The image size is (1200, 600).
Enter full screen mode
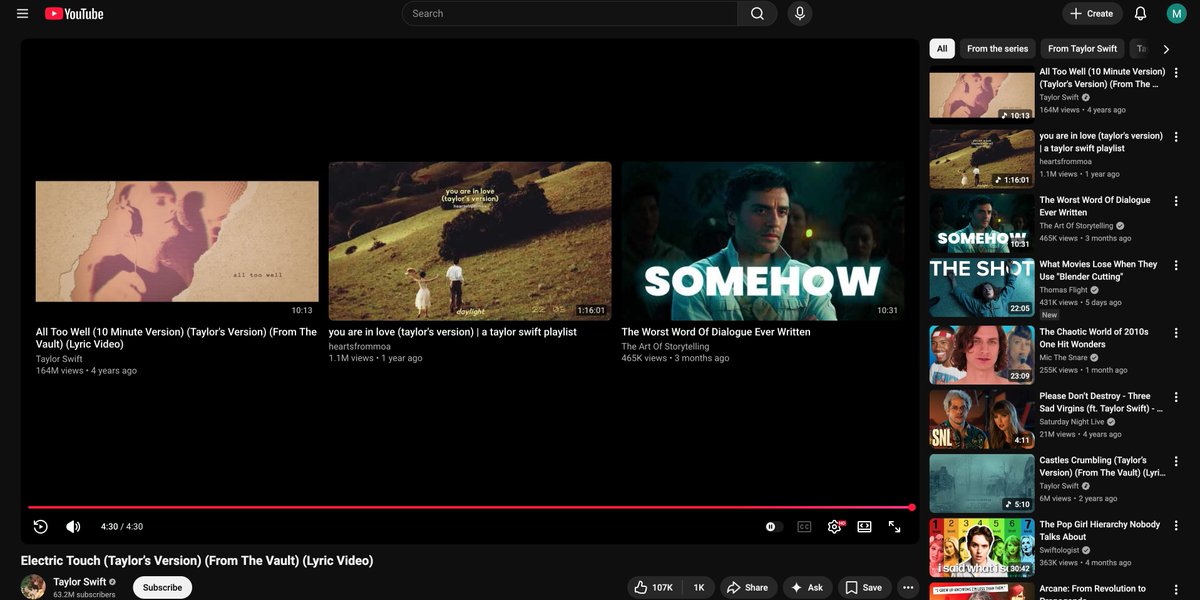click(895, 527)
